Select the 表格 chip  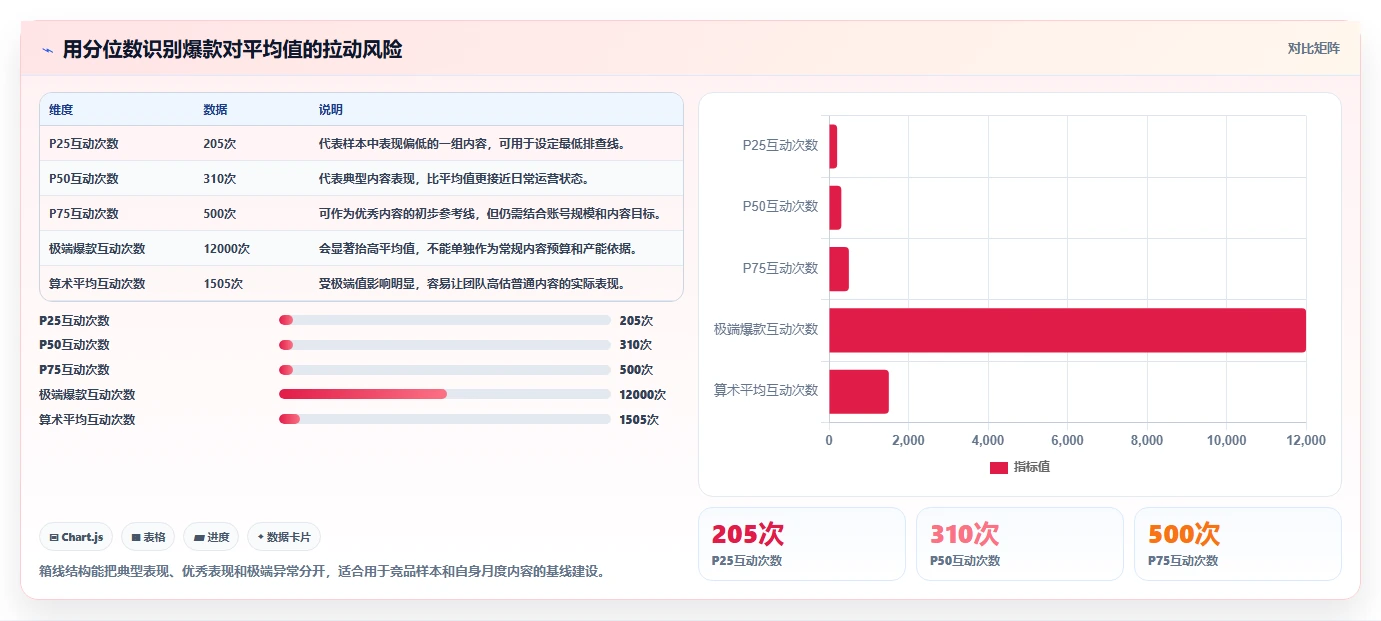[x=148, y=537]
